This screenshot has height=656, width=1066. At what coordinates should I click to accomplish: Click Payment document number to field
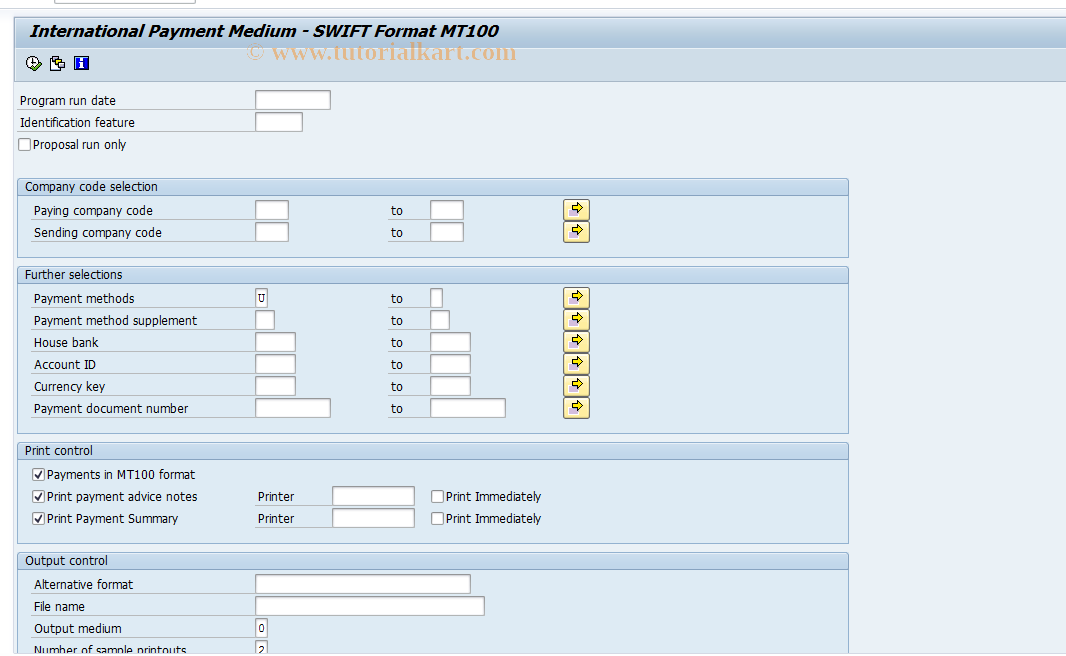(468, 408)
